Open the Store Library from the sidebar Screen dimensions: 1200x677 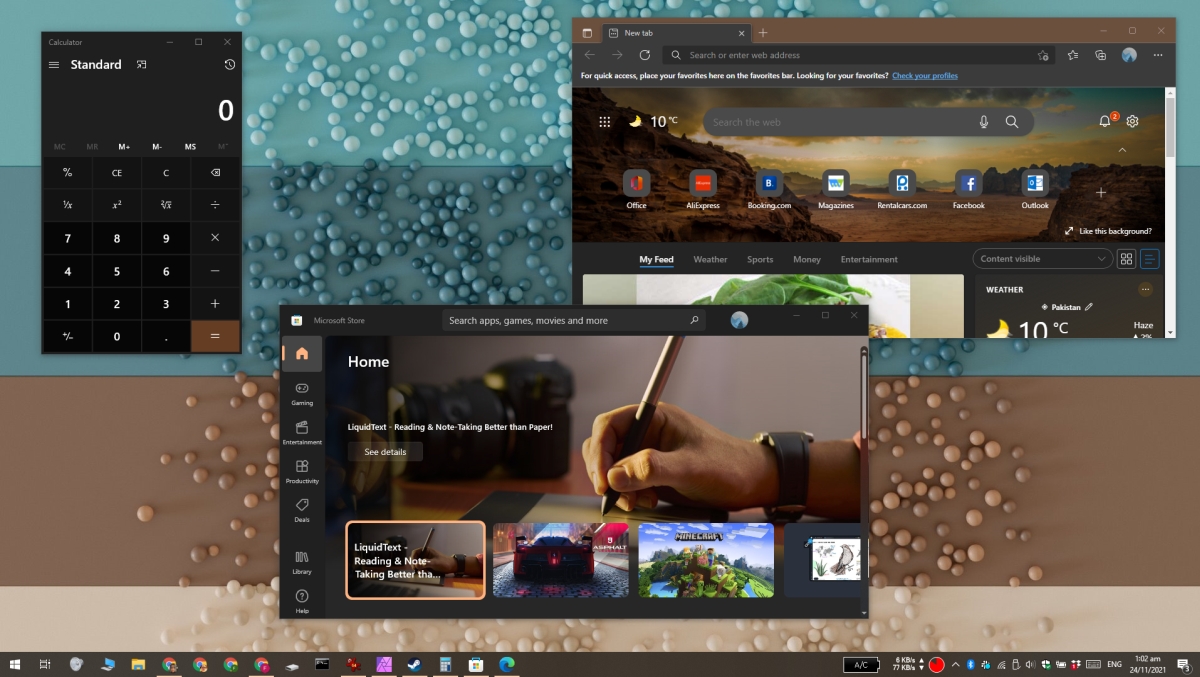tap(302, 562)
